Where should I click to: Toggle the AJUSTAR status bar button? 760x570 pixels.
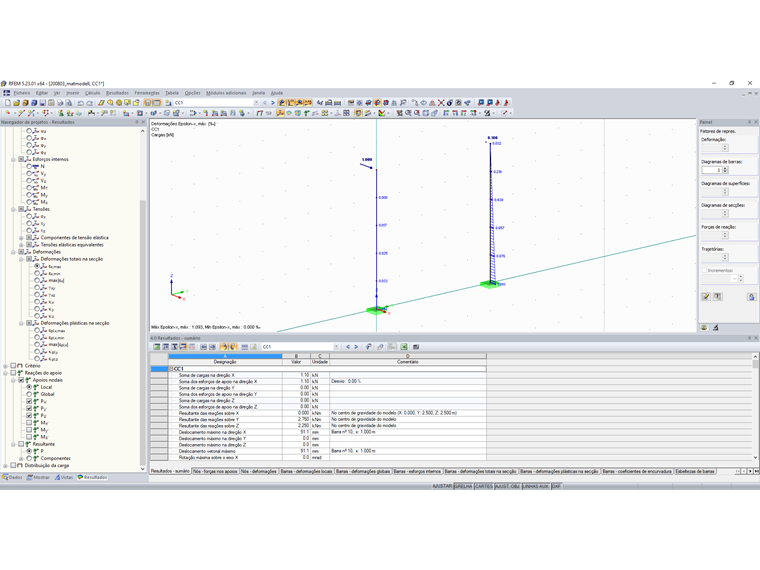tap(442, 486)
